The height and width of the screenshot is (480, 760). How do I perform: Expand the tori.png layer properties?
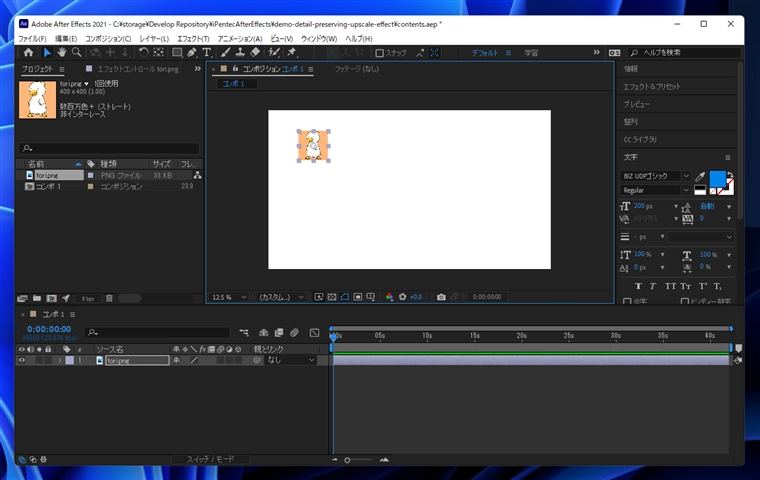(x=59, y=360)
